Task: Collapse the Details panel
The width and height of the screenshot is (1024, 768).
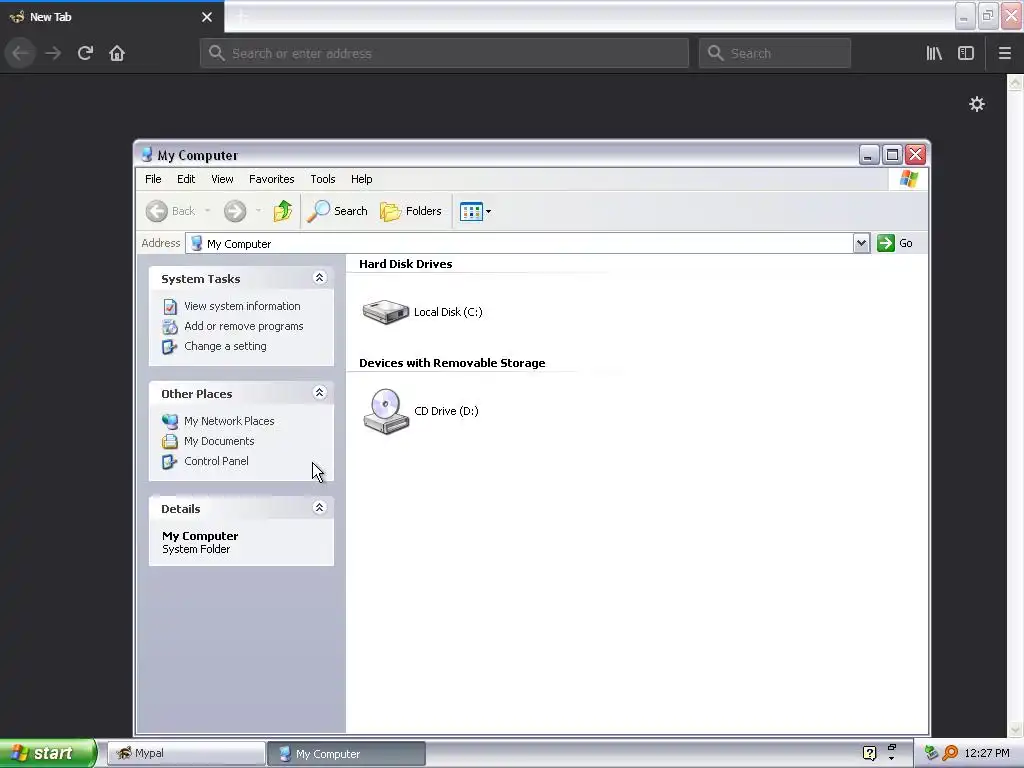Action: click(x=319, y=507)
